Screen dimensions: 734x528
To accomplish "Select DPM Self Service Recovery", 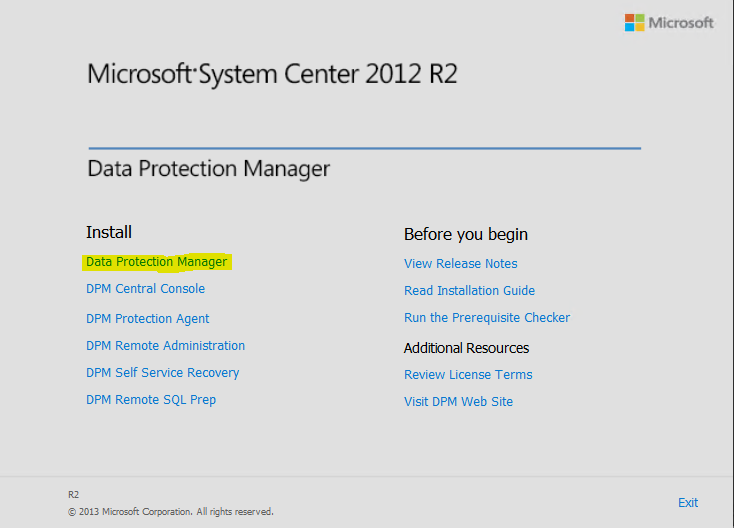I will (162, 373).
